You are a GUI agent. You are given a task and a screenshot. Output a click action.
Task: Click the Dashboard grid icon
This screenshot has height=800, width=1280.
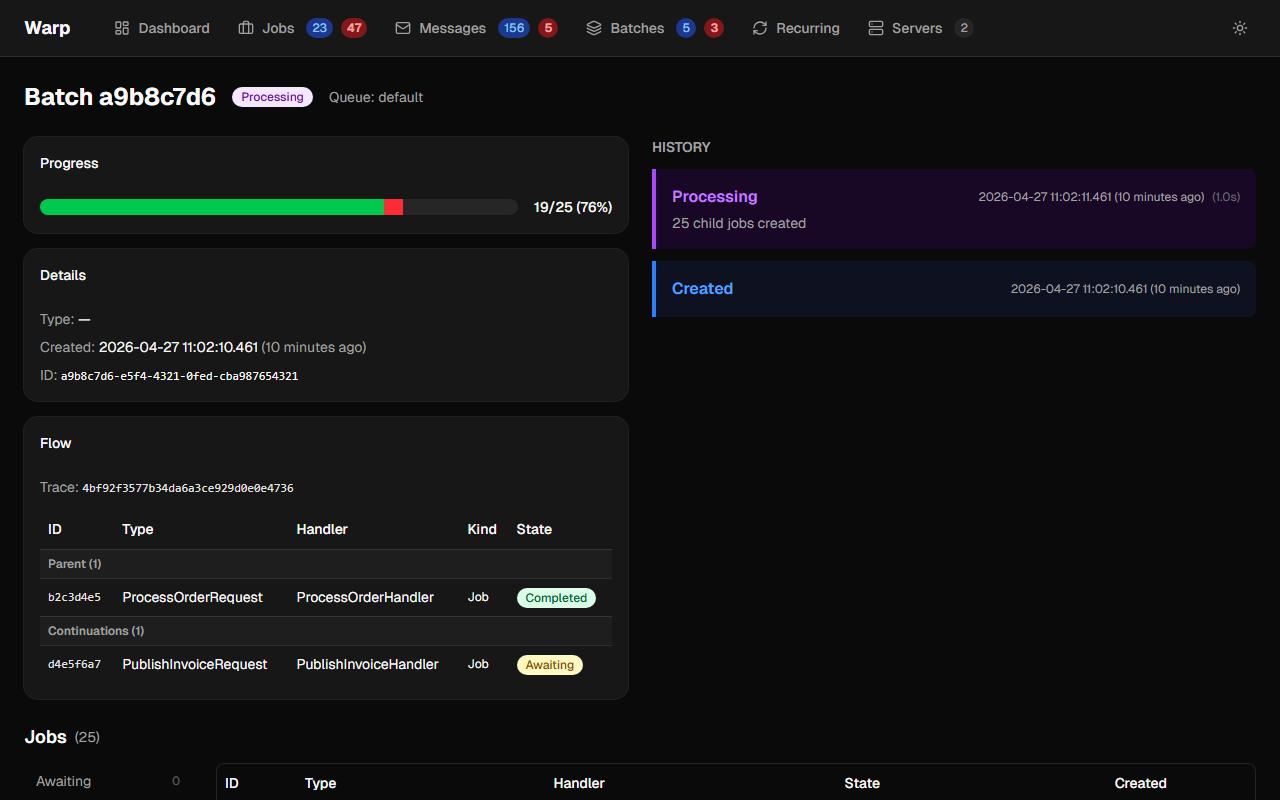(x=122, y=28)
